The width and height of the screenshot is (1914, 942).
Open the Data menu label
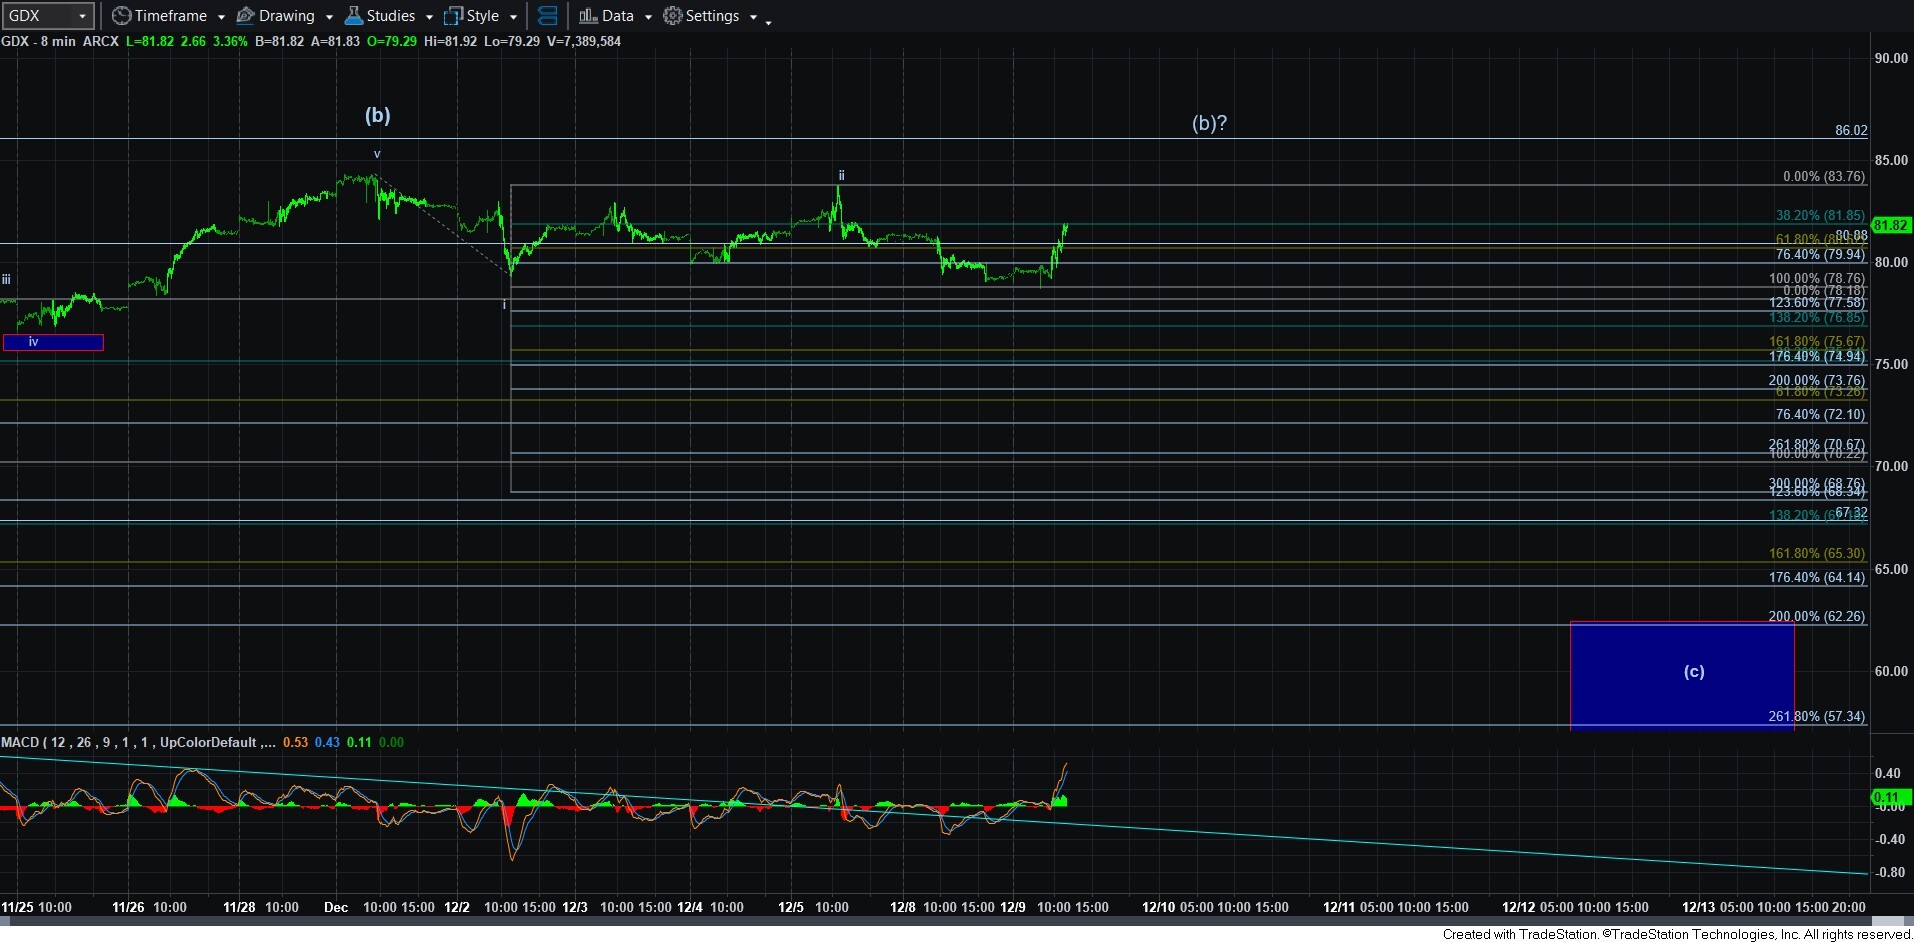(617, 16)
